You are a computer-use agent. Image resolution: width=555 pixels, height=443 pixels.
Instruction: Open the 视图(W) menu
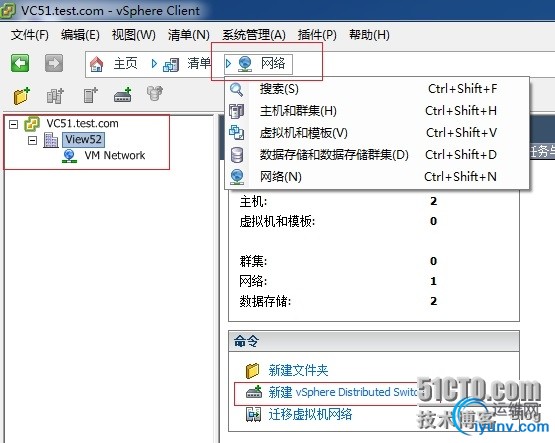pyautogui.click(x=133, y=35)
